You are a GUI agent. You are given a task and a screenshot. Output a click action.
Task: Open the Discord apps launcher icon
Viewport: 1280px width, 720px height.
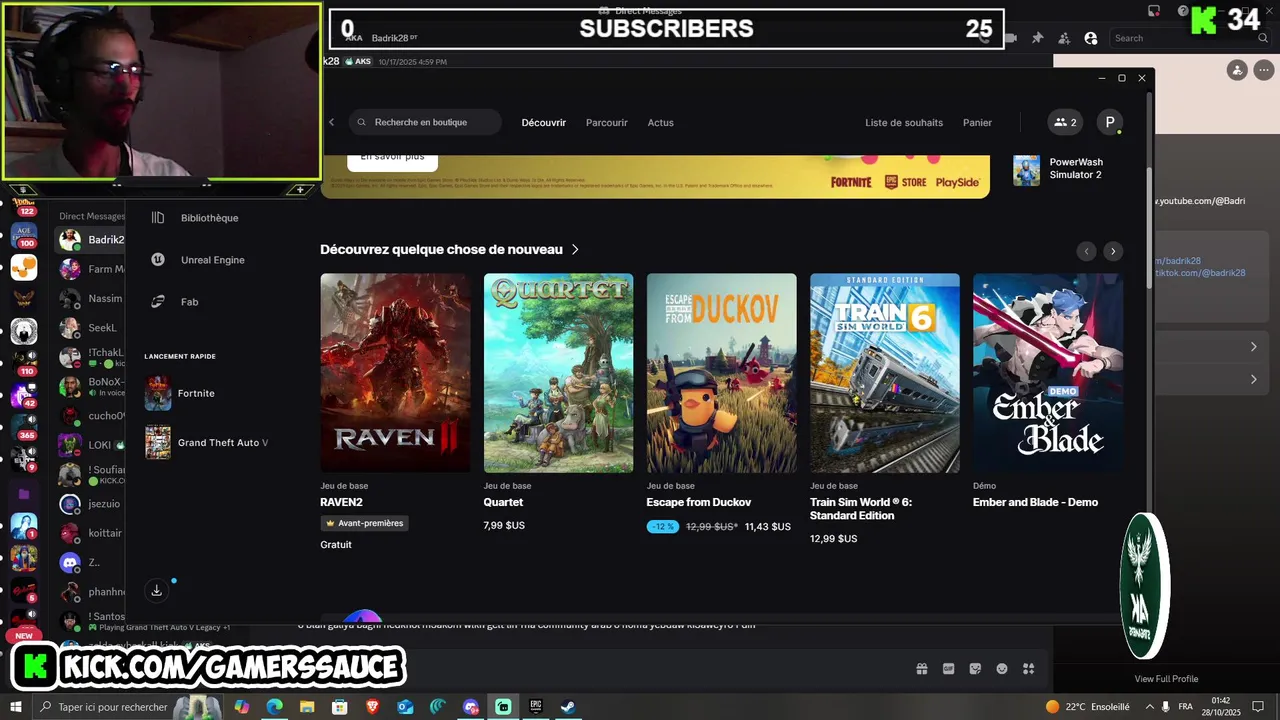click(x=1029, y=669)
